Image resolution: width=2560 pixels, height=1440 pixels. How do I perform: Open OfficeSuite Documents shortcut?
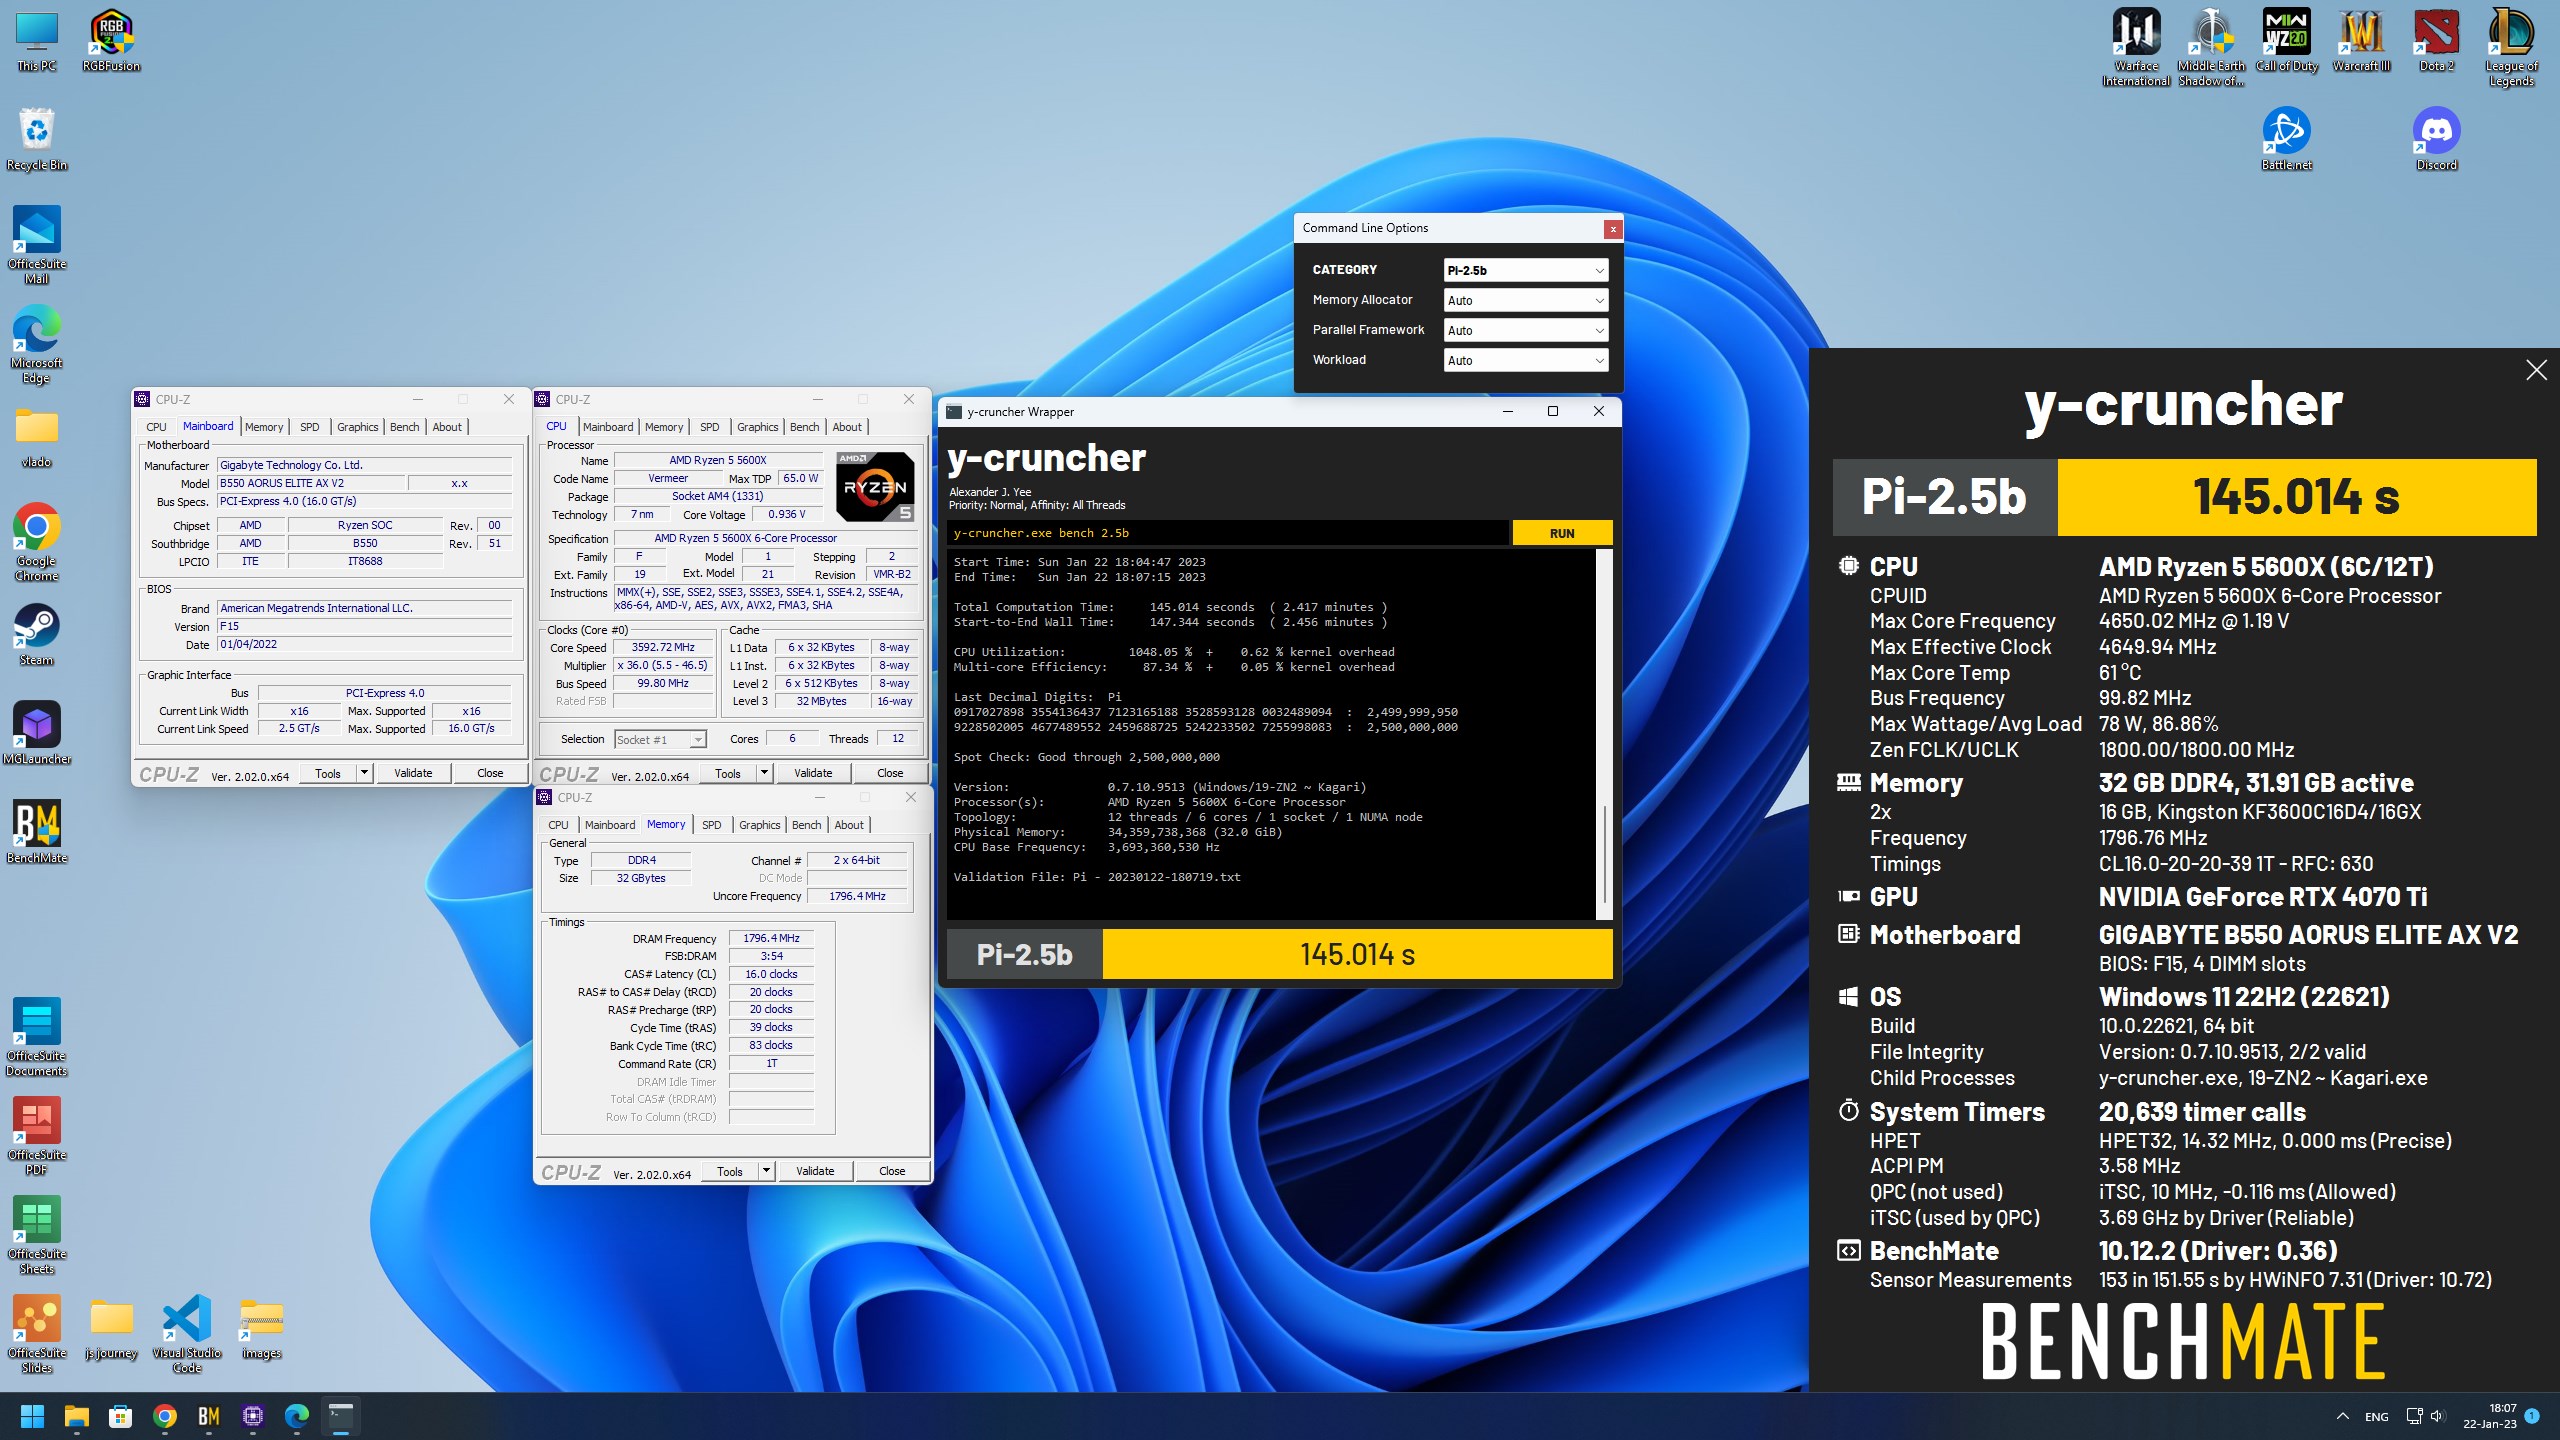(x=37, y=1037)
